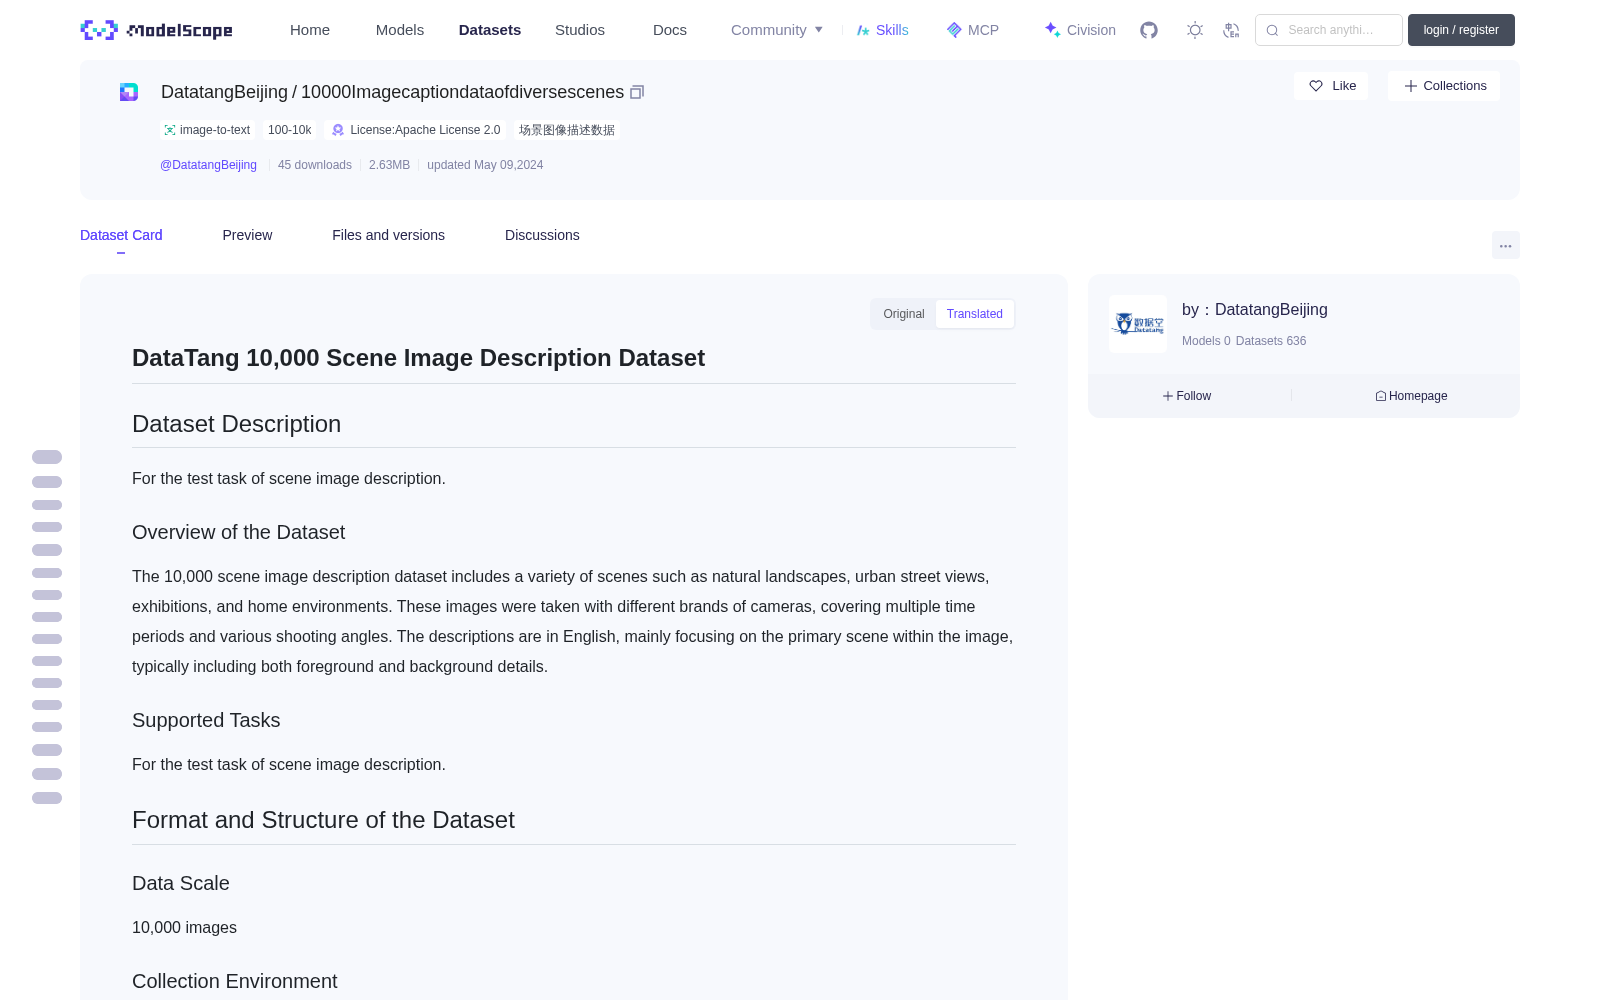Click the 100-10k size tag
Screen dimensions: 1600x1000
[290, 130]
